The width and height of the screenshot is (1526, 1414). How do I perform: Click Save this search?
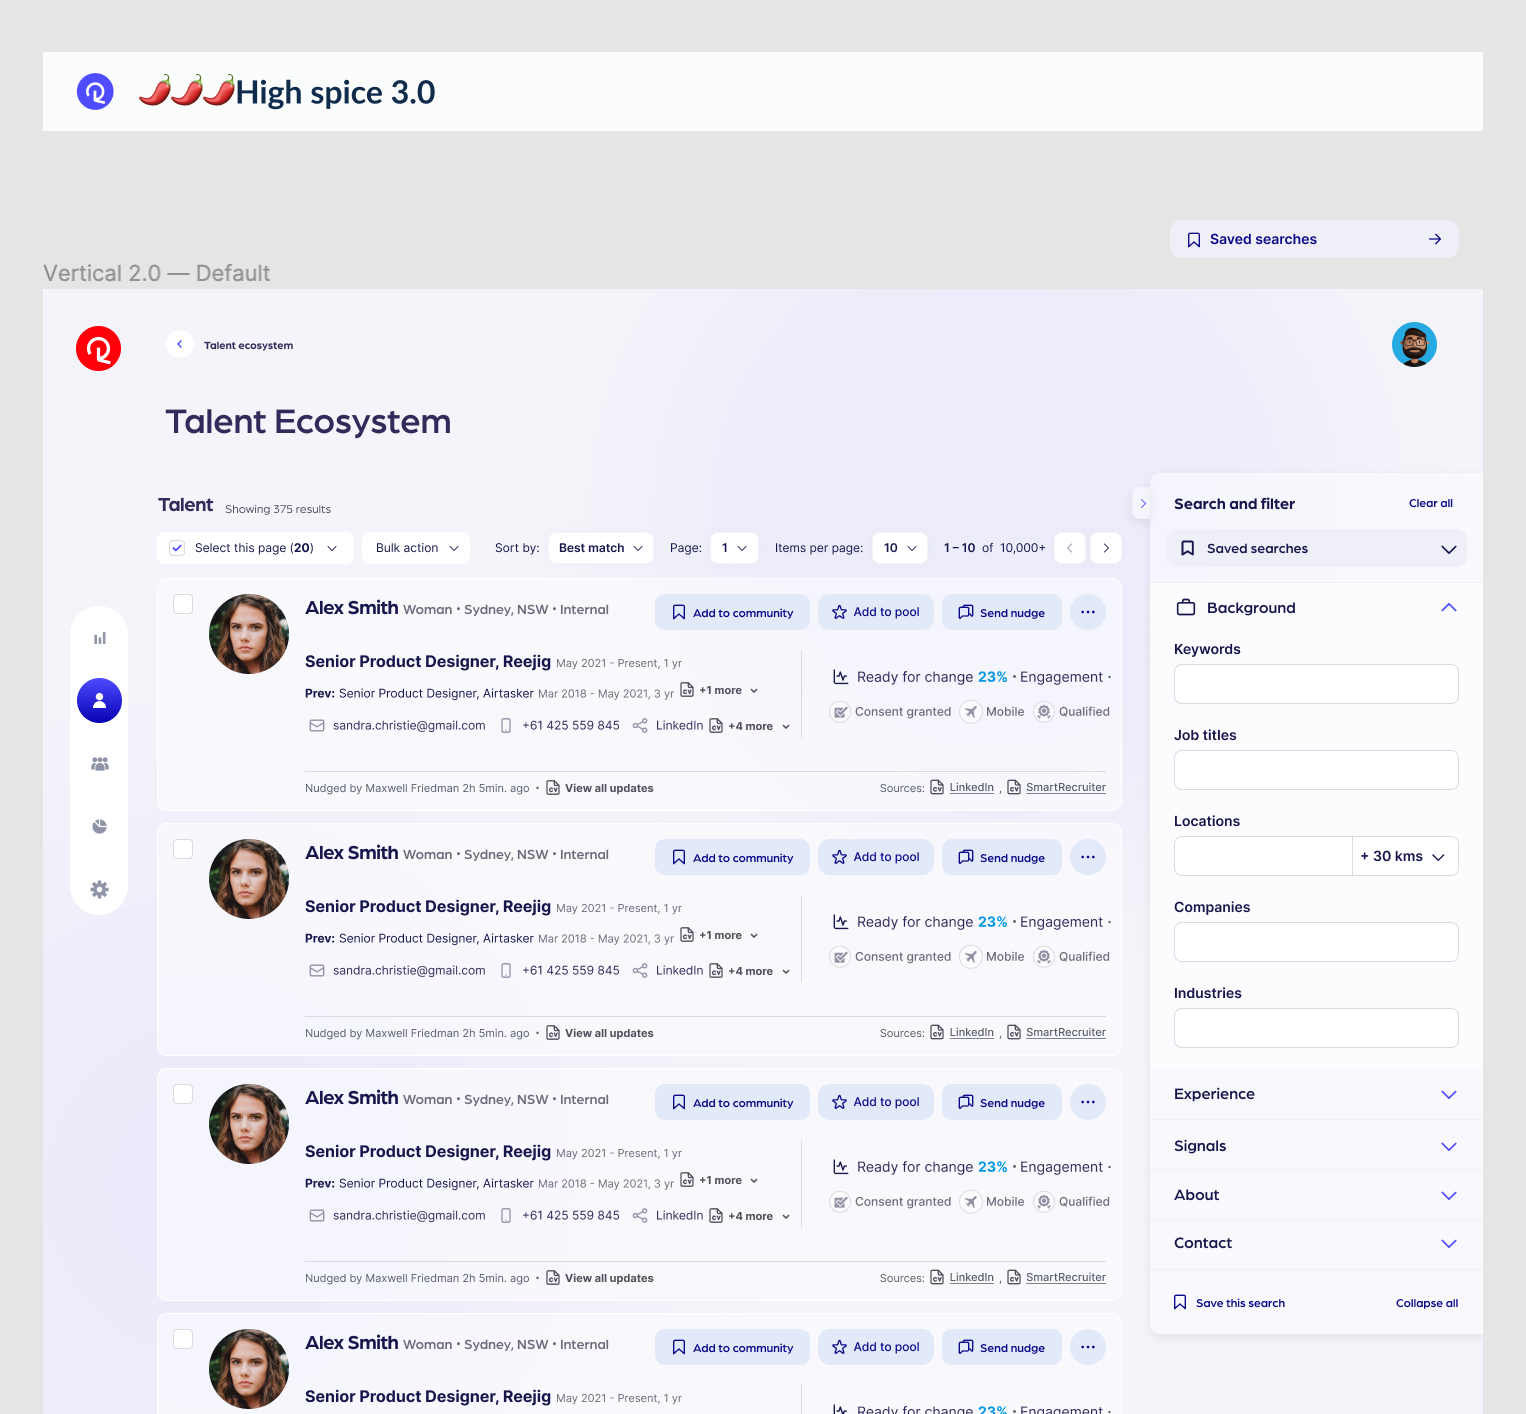pos(1229,1302)
